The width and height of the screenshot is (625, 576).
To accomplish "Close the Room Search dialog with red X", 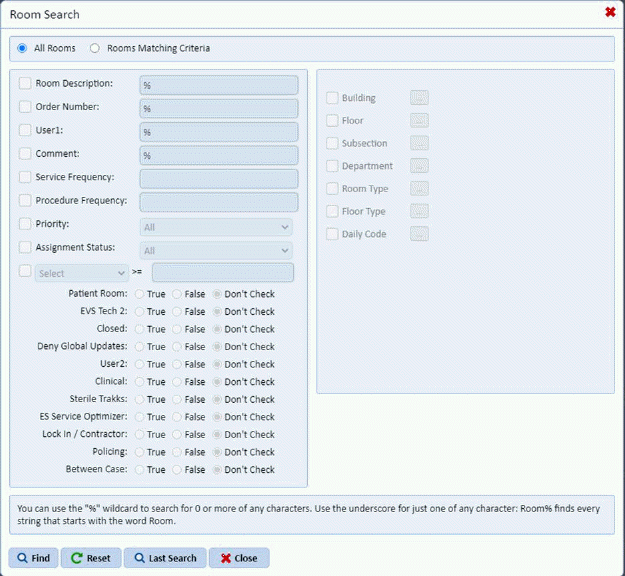I will [610, 13].
